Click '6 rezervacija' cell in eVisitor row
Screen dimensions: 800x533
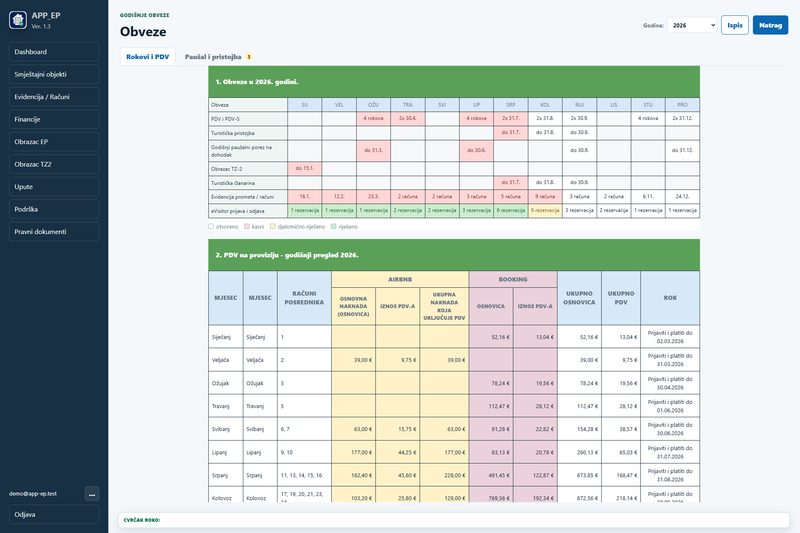pyautogui.click(x=511, y=210)
